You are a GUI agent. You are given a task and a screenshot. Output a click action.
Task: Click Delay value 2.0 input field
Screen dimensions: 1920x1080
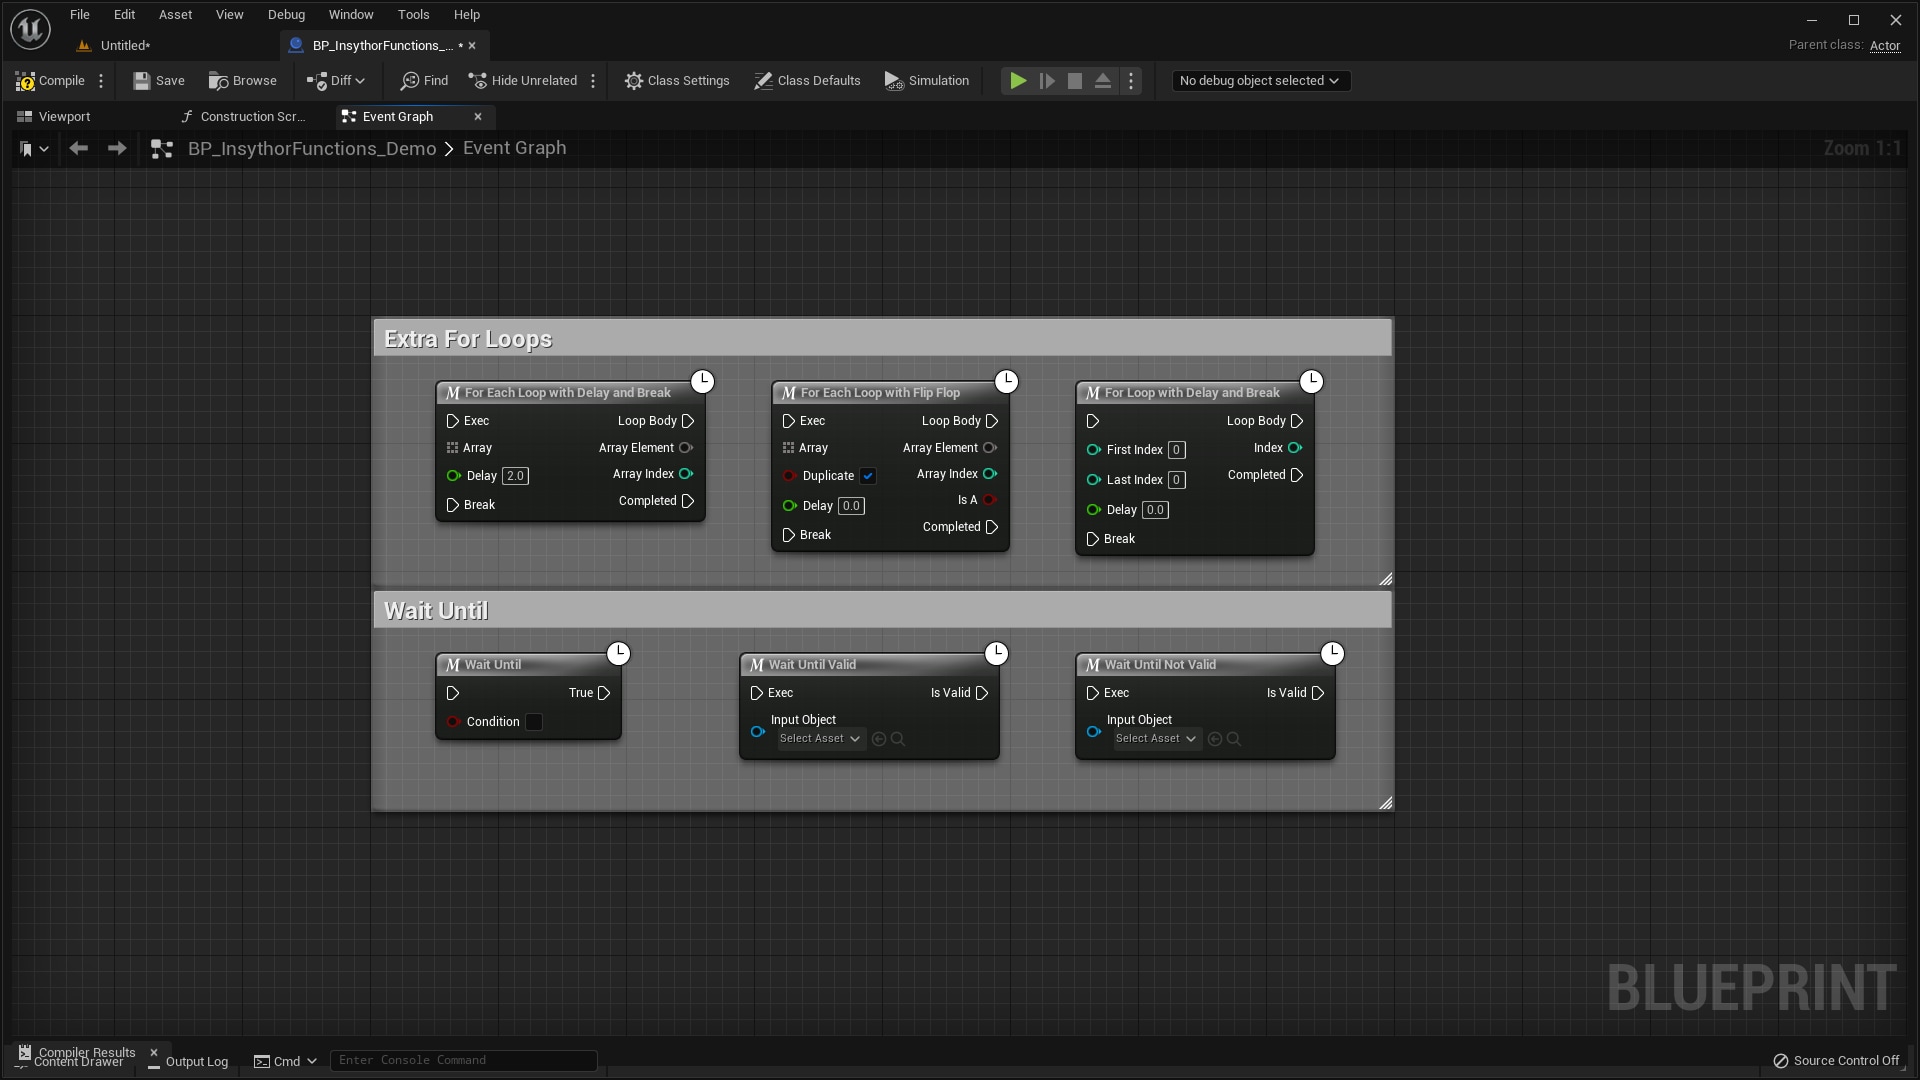[x=515, y=476]
